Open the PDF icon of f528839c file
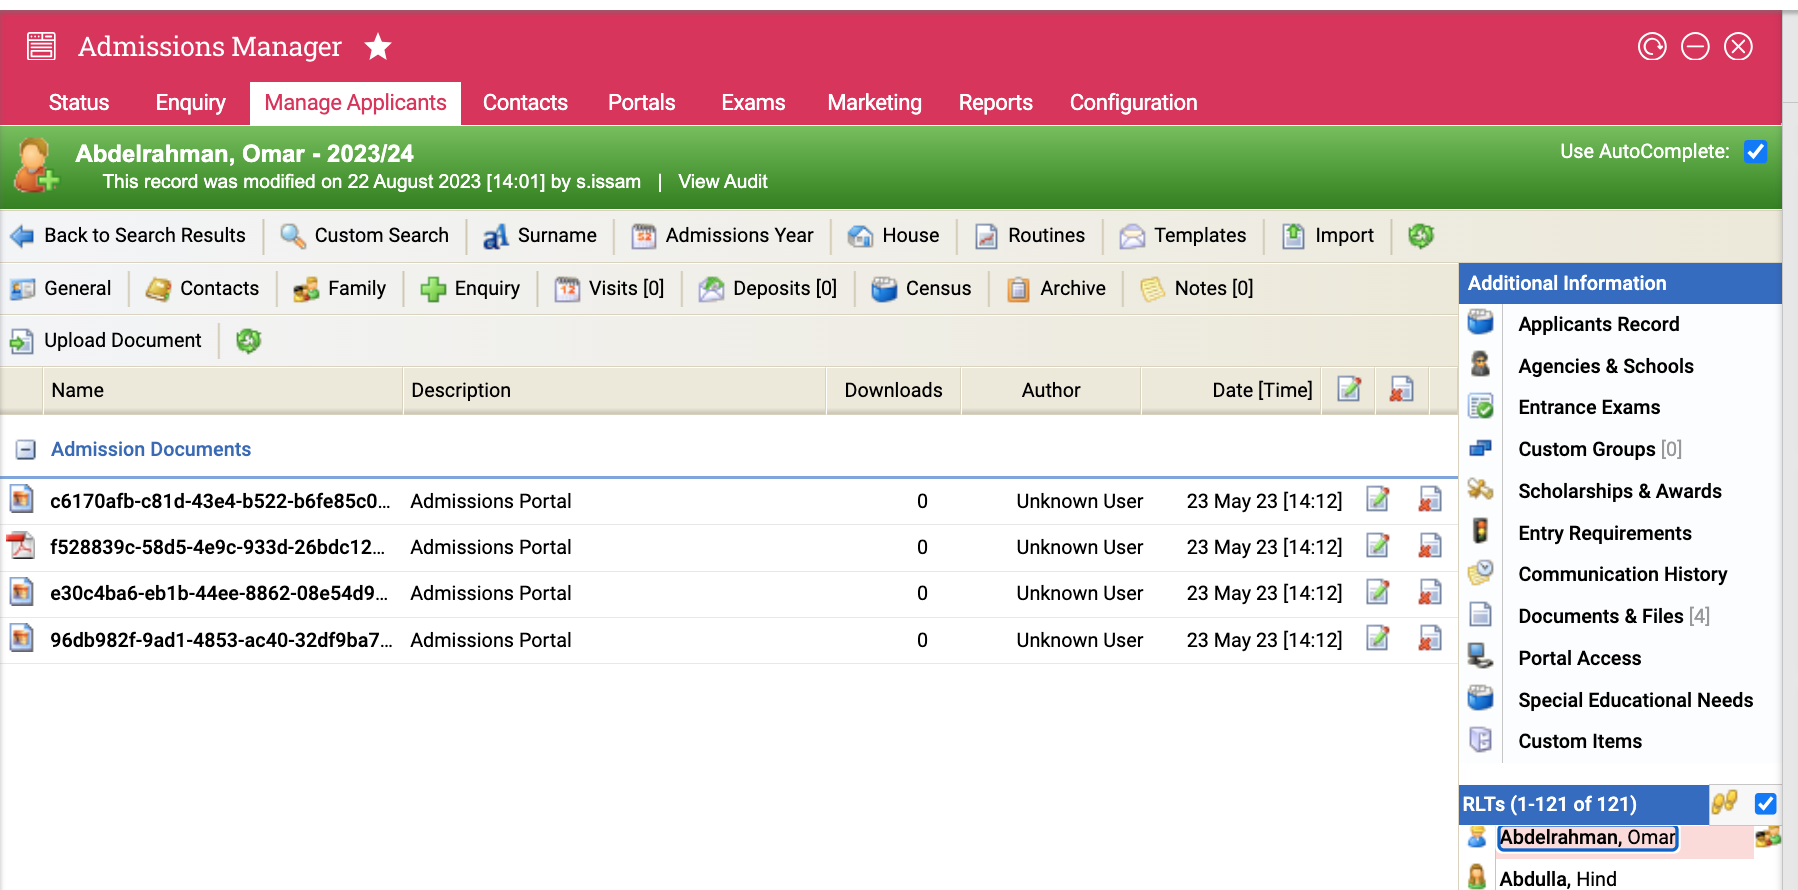Screen dimensions: 1798x890 pyautogui.click(x=21, y=546)
